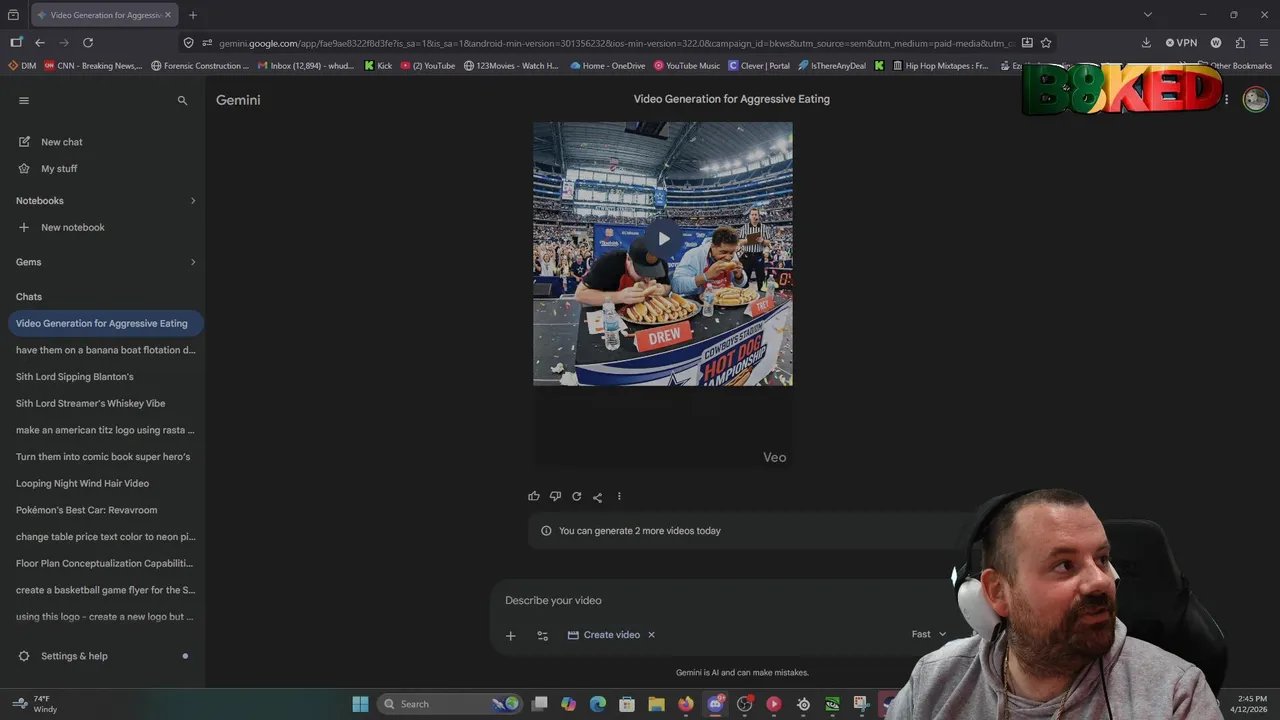Open more options below the video

[619, 496]
